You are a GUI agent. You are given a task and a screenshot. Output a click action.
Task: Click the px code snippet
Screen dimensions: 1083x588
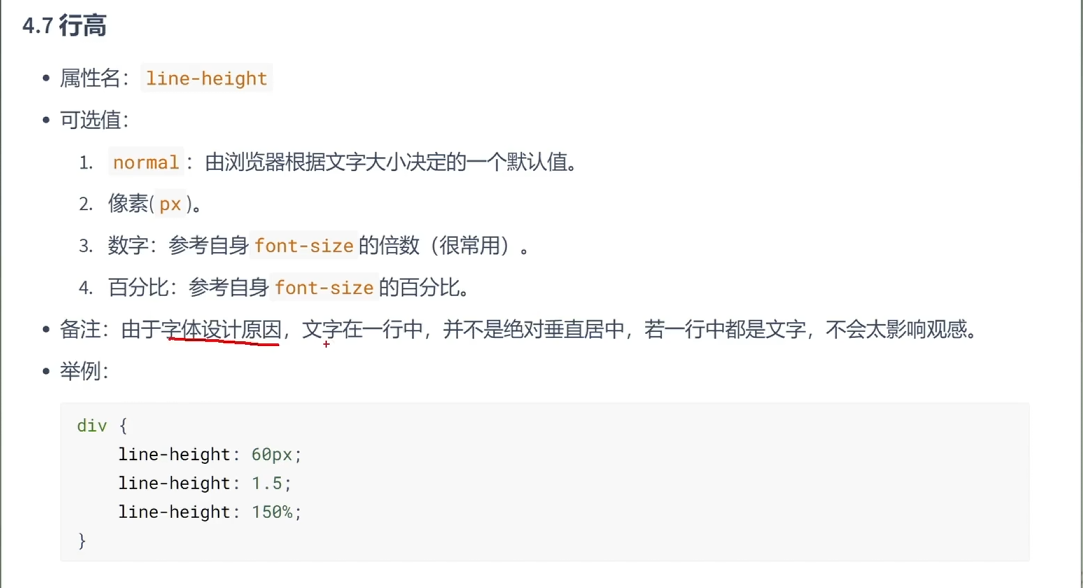(x=170, y=205)
